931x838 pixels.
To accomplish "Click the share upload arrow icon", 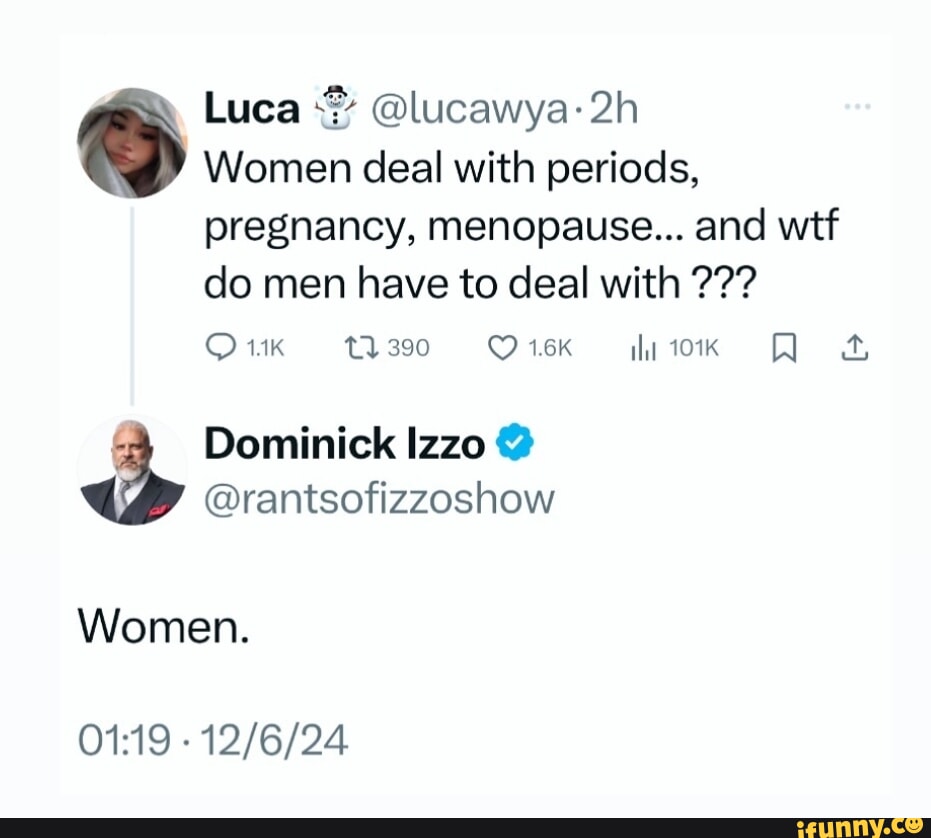I will click(x=855, y=348).
